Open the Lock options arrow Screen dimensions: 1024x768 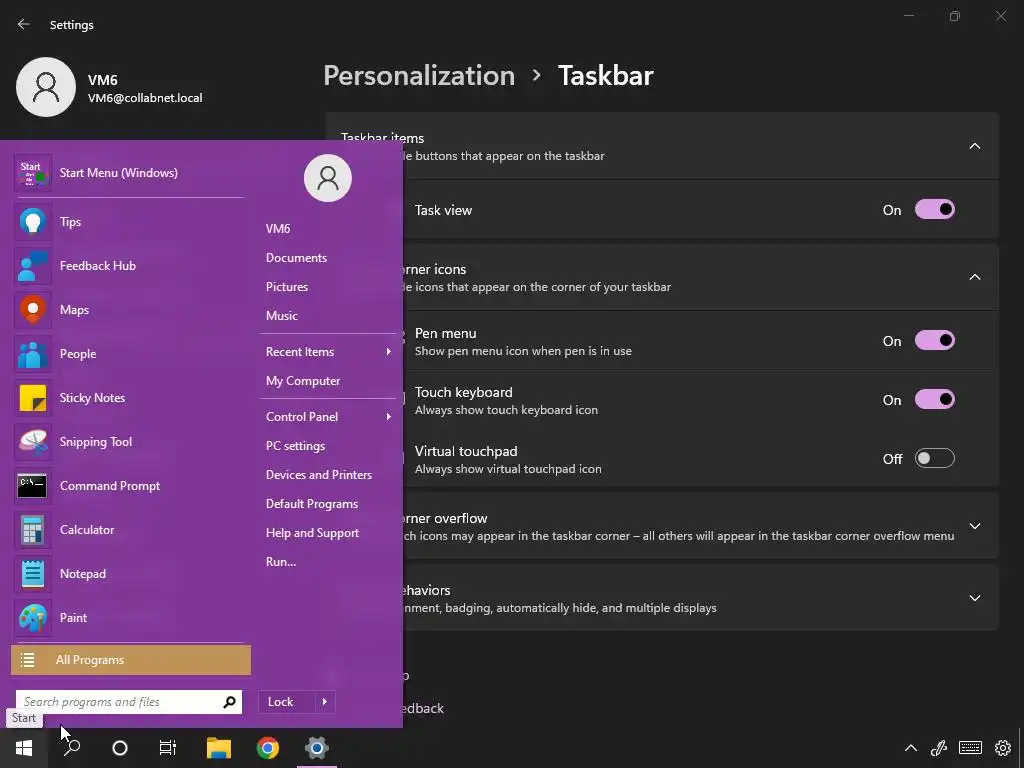point(325,702)
